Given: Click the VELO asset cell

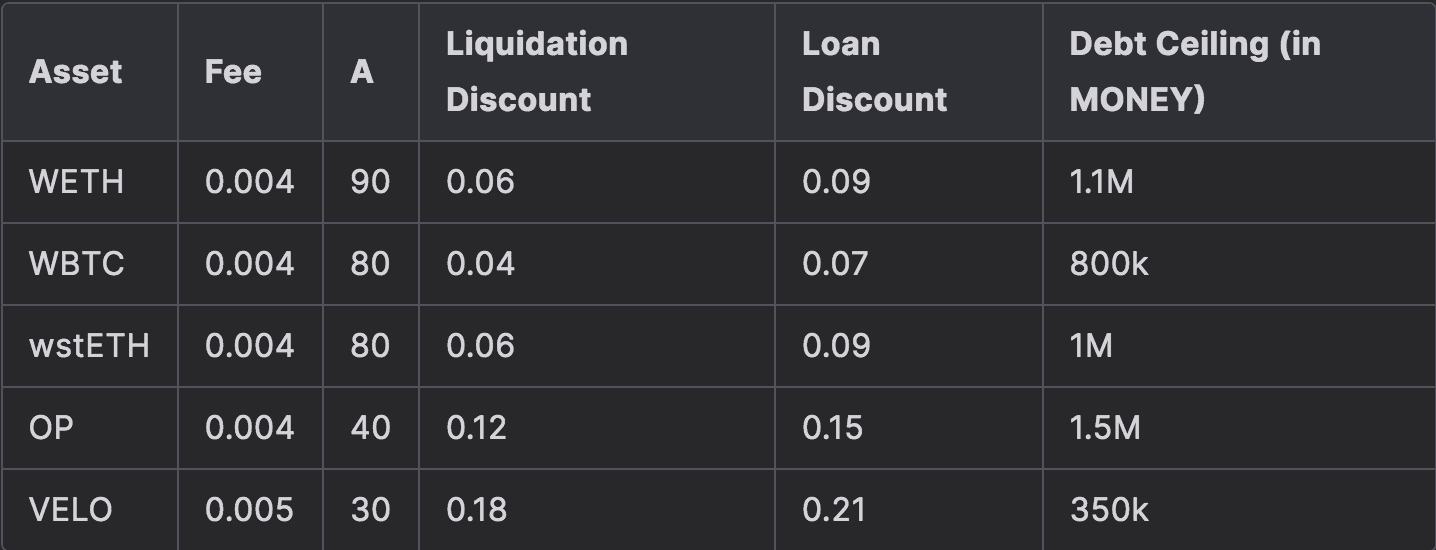Looking at the screenshot, I should 70,510.
